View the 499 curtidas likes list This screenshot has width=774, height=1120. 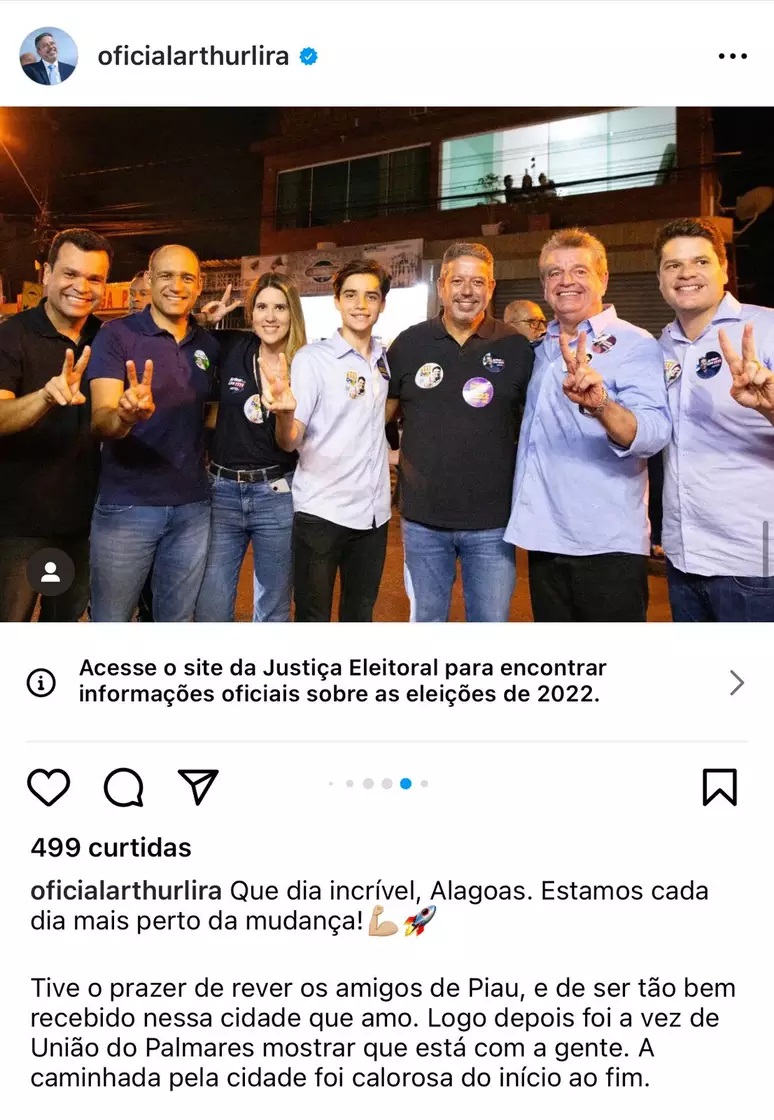click(111, 848)
